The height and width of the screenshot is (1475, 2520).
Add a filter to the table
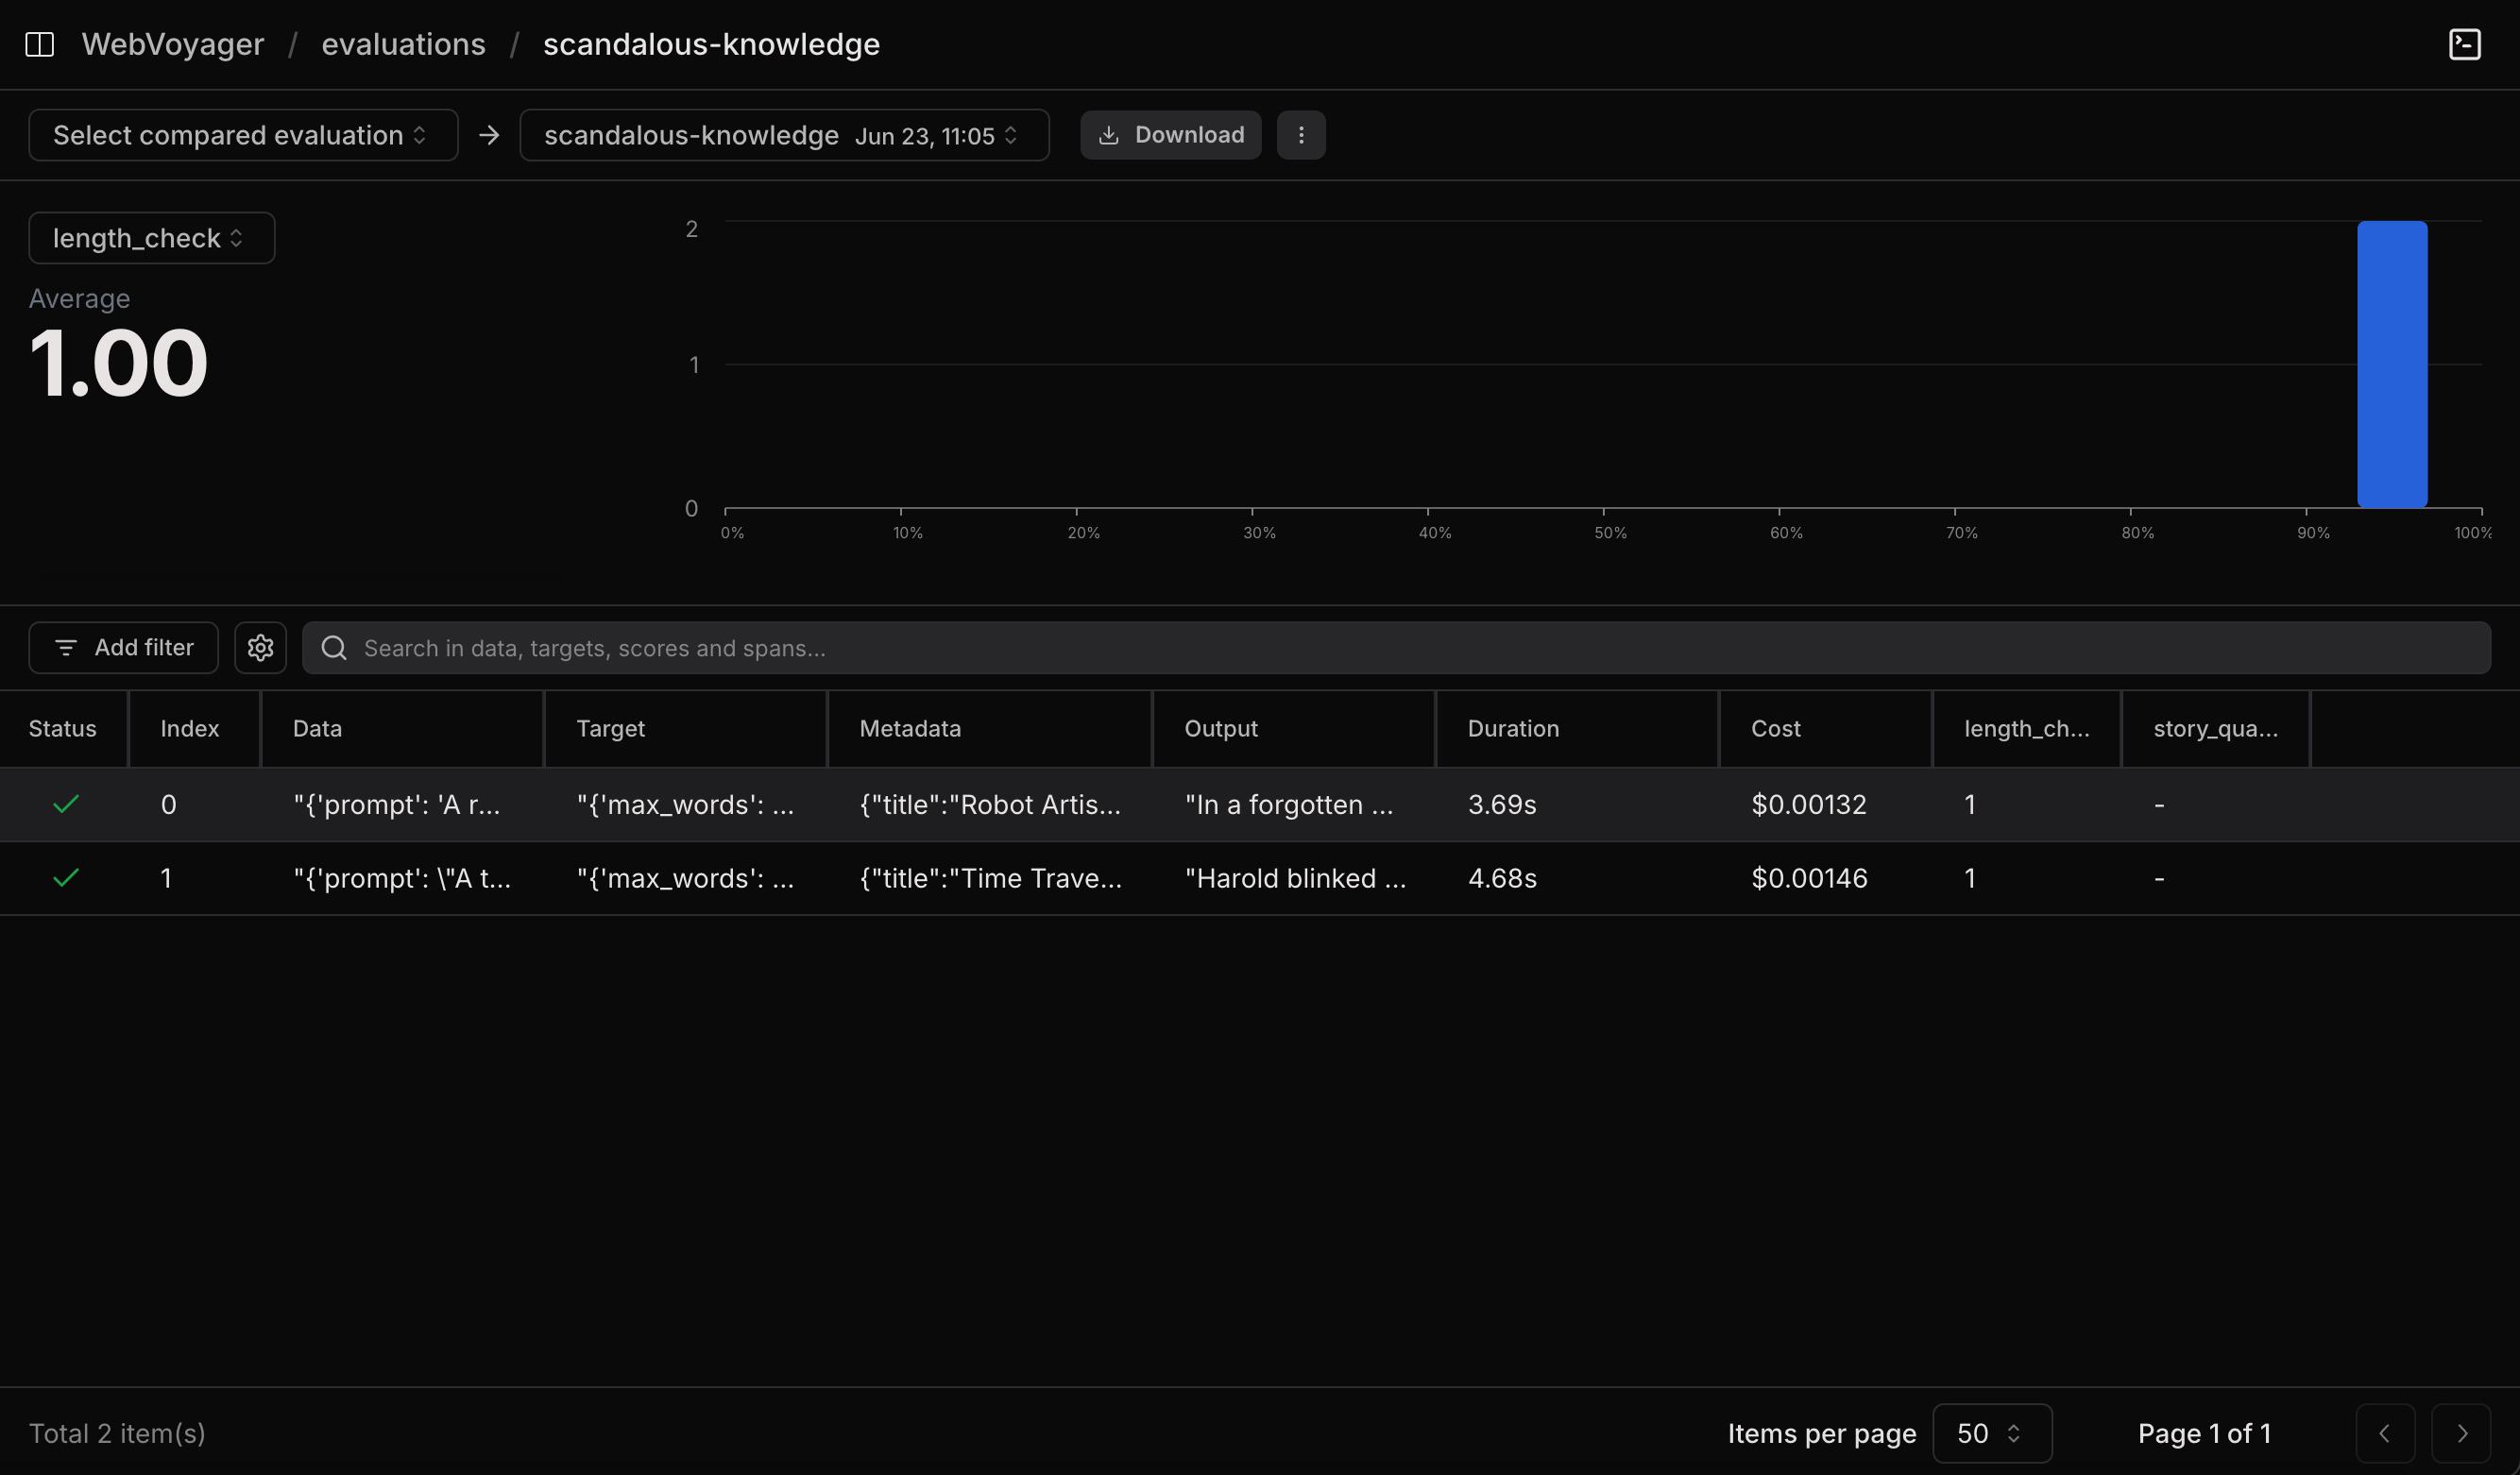click(123, 648)
